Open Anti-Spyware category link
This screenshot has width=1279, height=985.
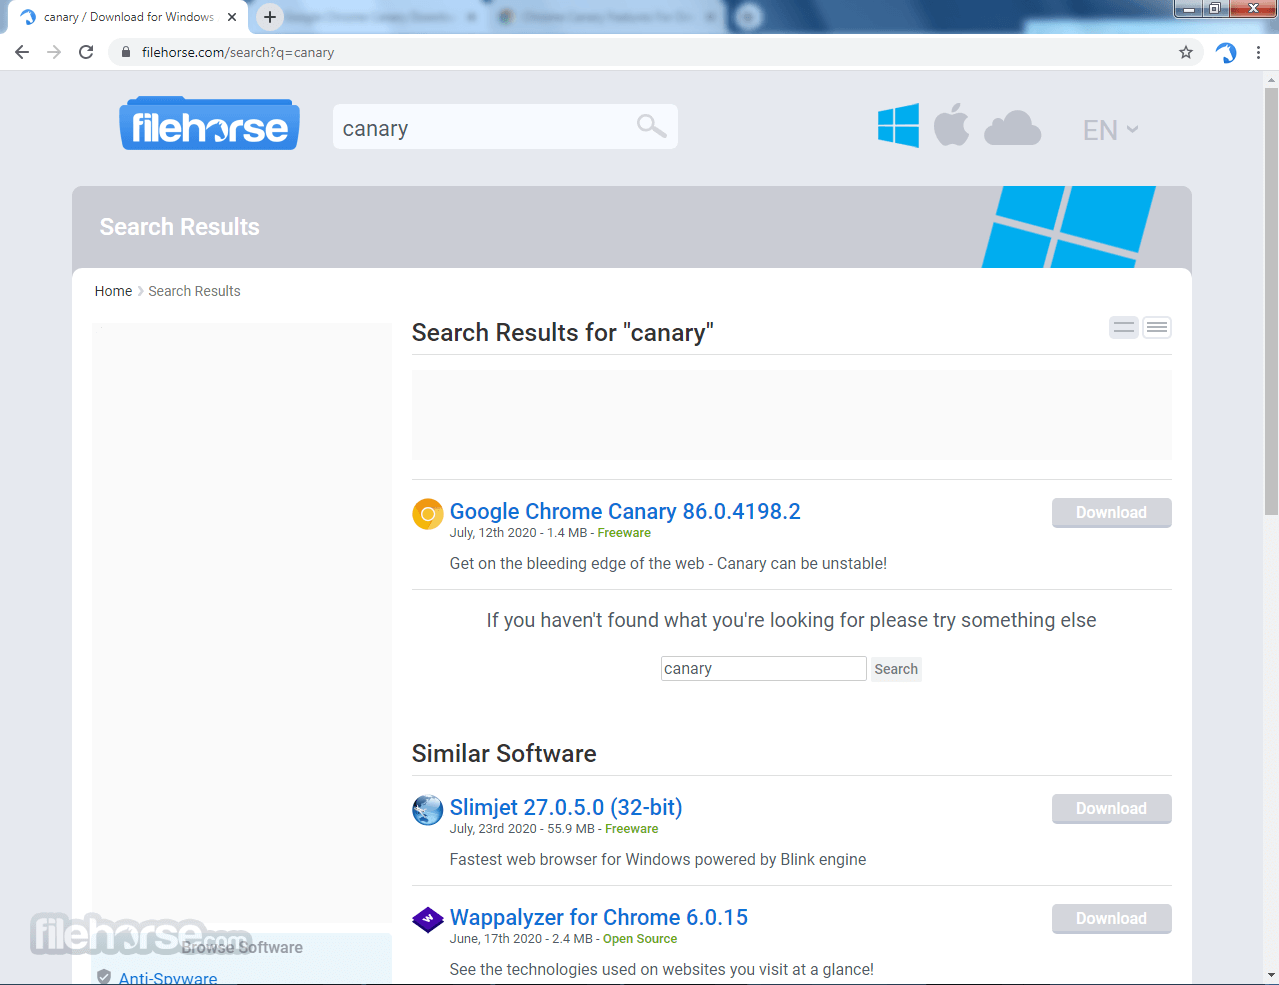168,977
